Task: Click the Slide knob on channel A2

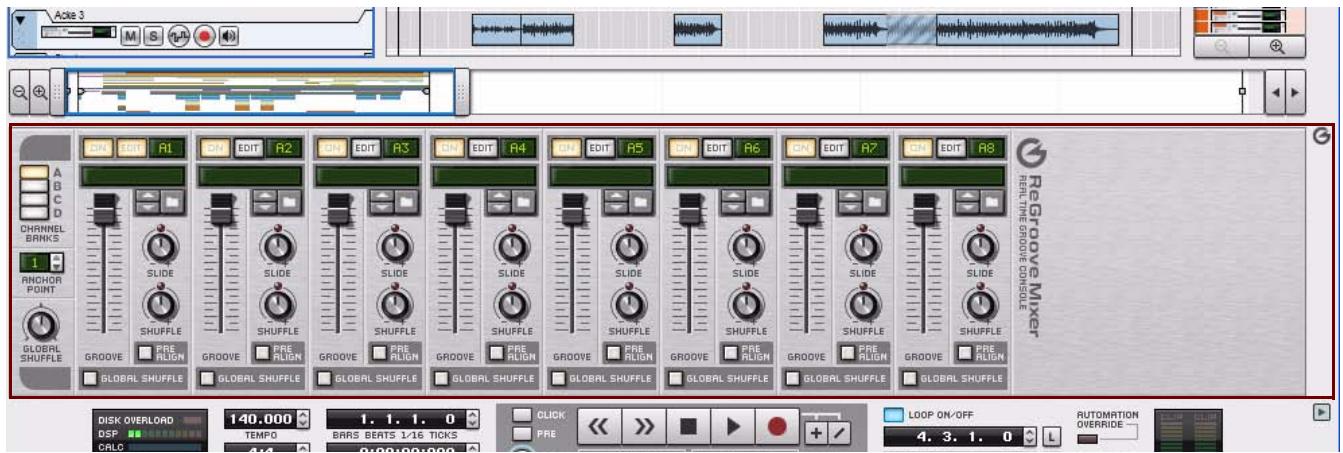Action: (277, 246)
